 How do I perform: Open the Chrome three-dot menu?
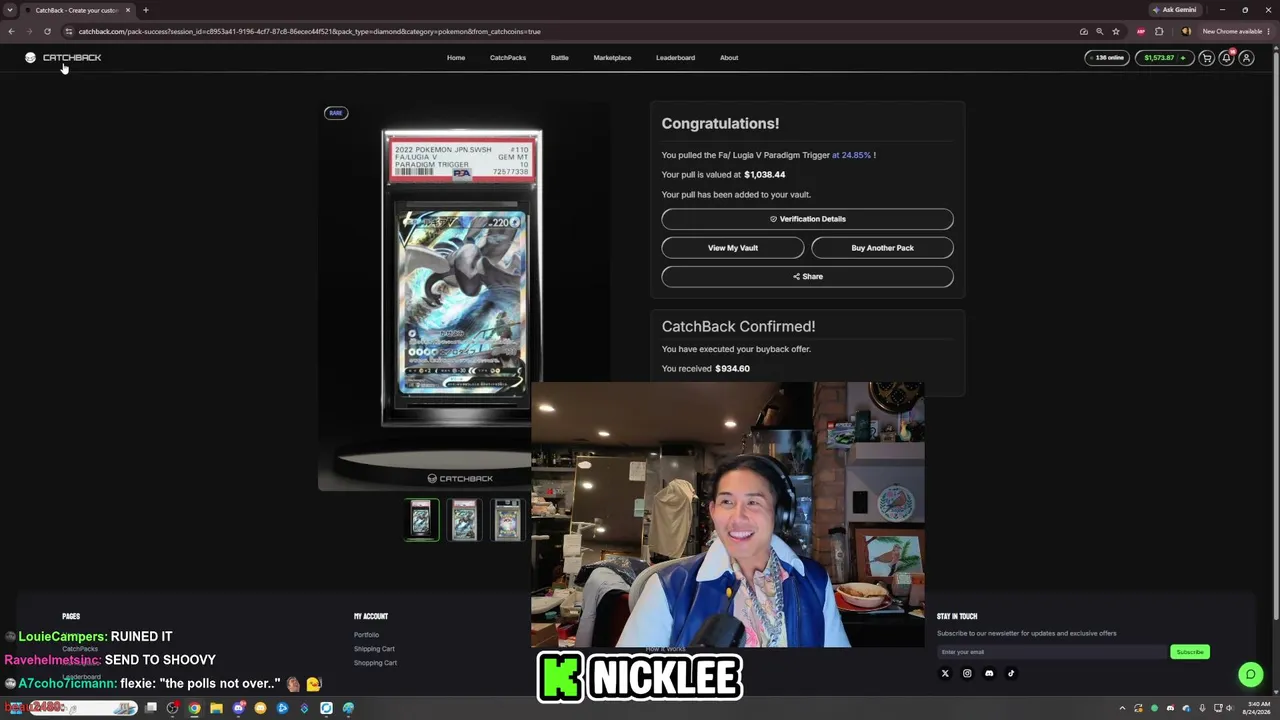tap(1269, 31)
